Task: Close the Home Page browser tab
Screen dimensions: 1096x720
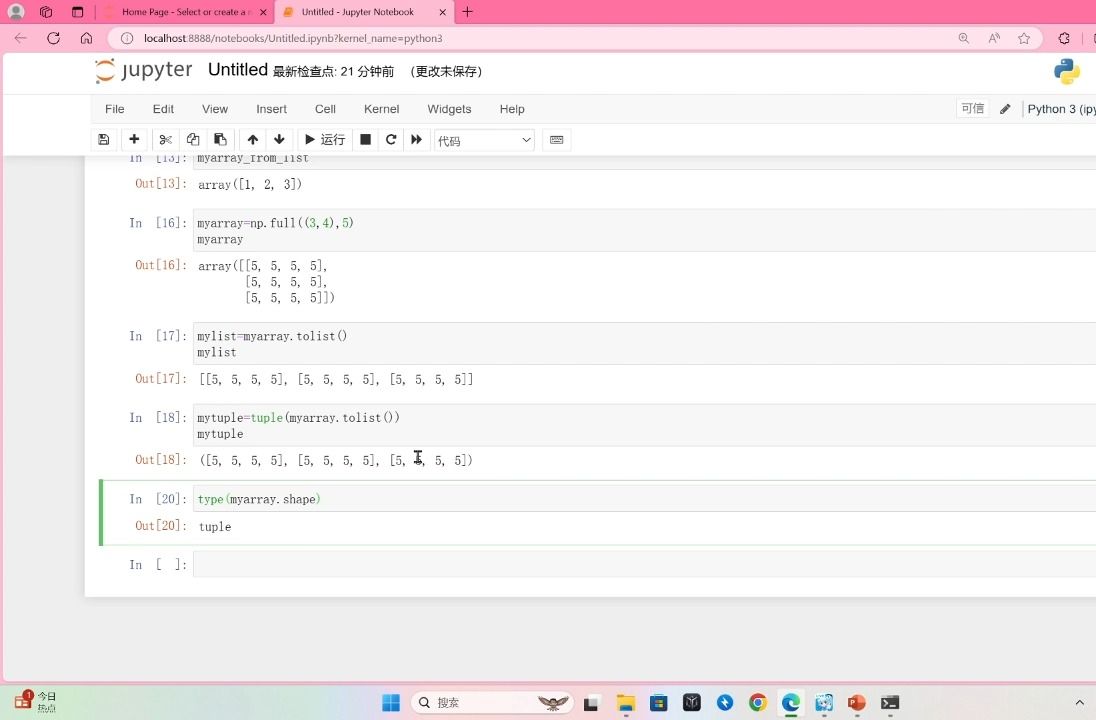Action: (263, 12)
